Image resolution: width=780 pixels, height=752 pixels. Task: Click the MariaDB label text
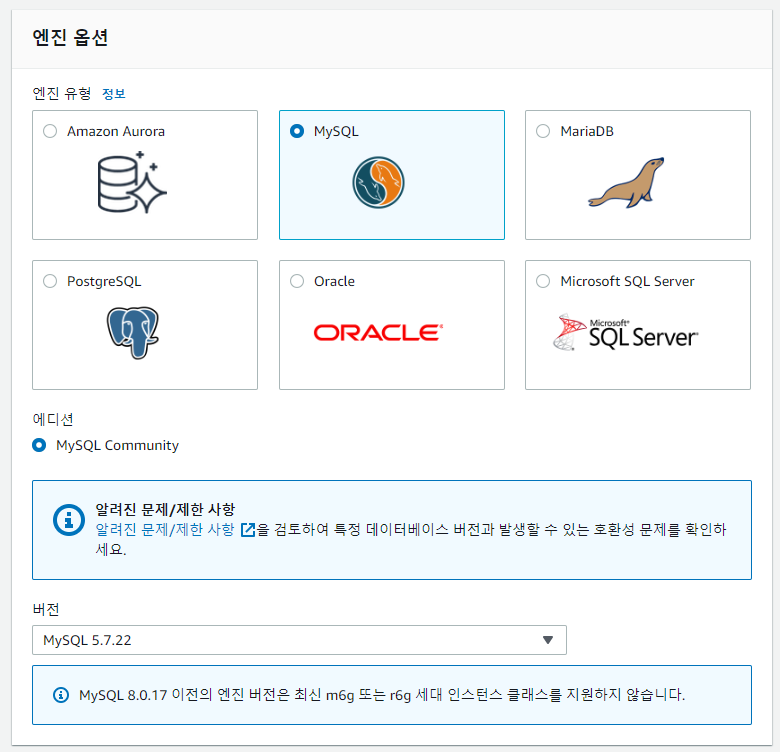click(587, 131)
